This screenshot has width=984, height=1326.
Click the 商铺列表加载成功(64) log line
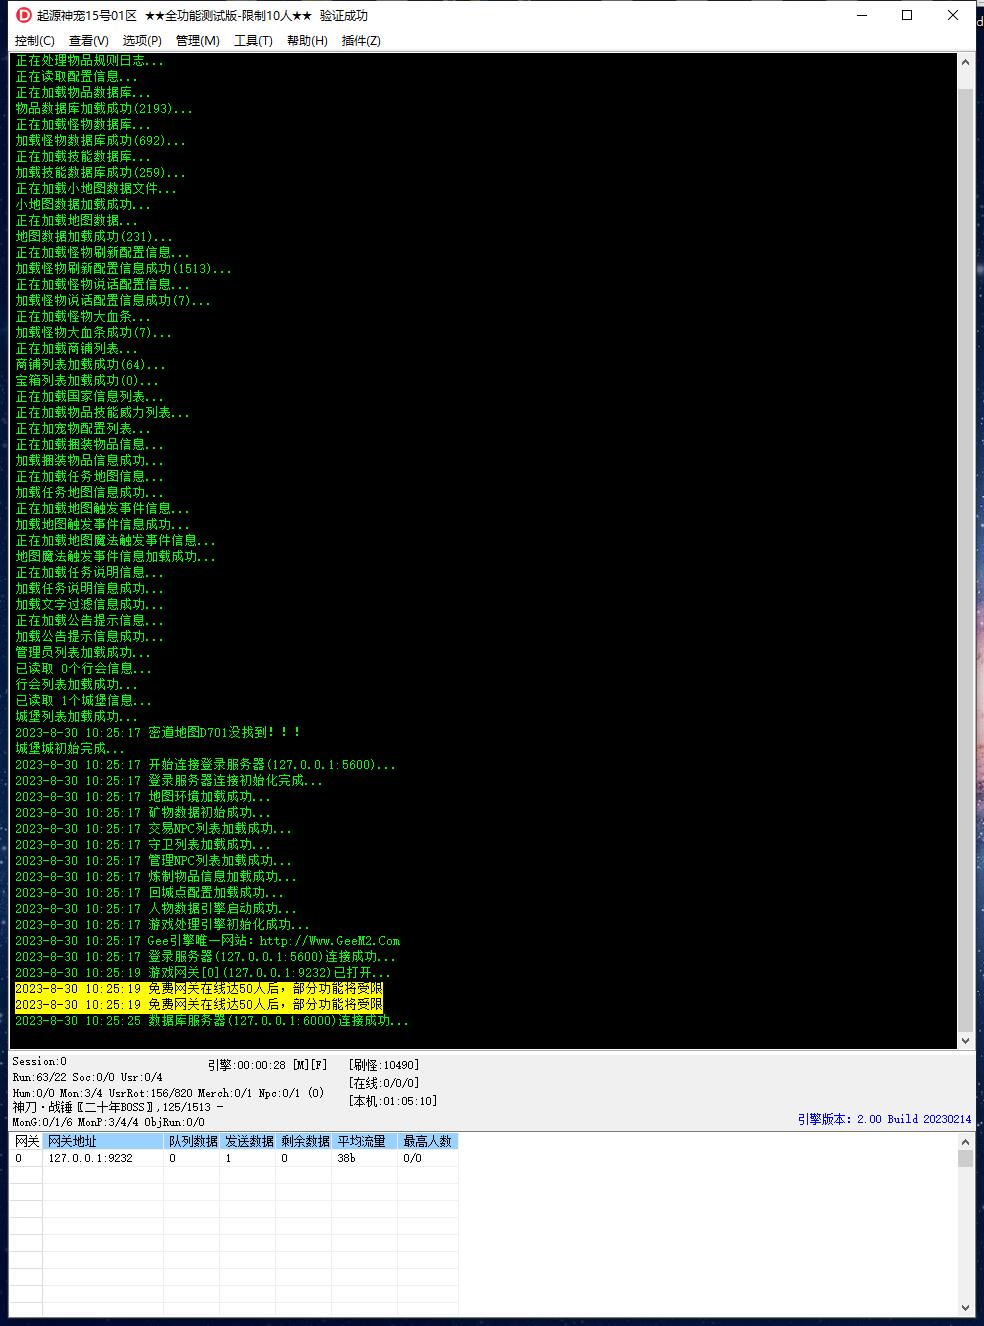[91, 365]
